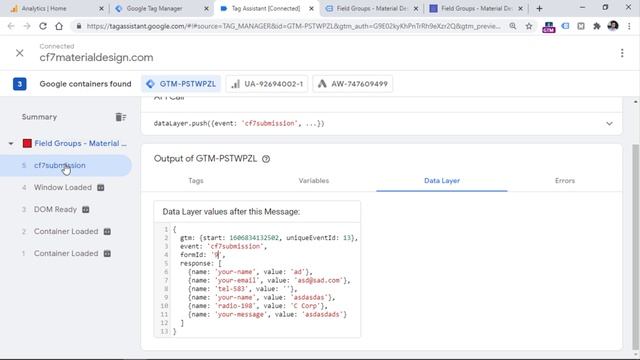Go forward in the browser
The height and width of the screenshot is (360, 640).
[27, 26]
